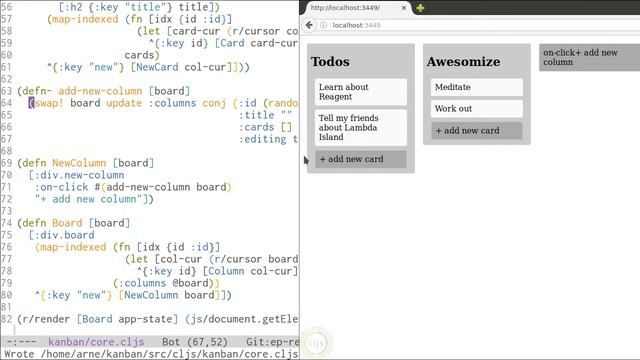
Task: Click the :cards [] line in editor
Action: (265, 127)
